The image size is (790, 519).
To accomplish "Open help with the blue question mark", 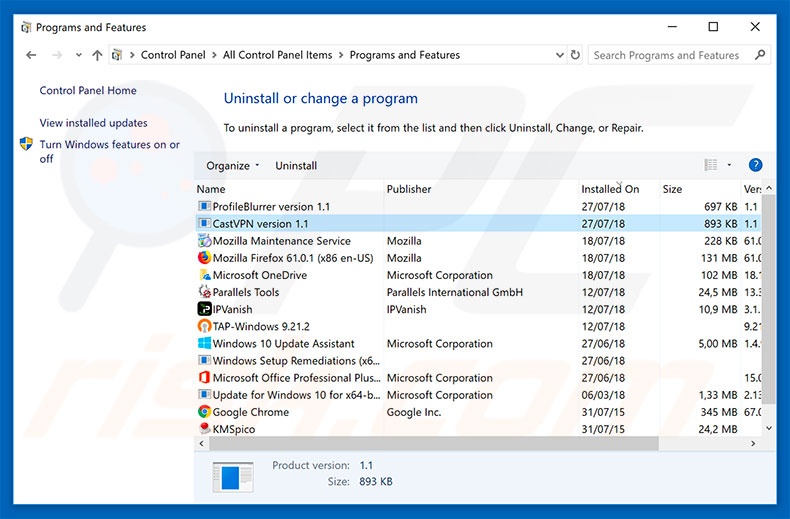I will coord(755,165).
